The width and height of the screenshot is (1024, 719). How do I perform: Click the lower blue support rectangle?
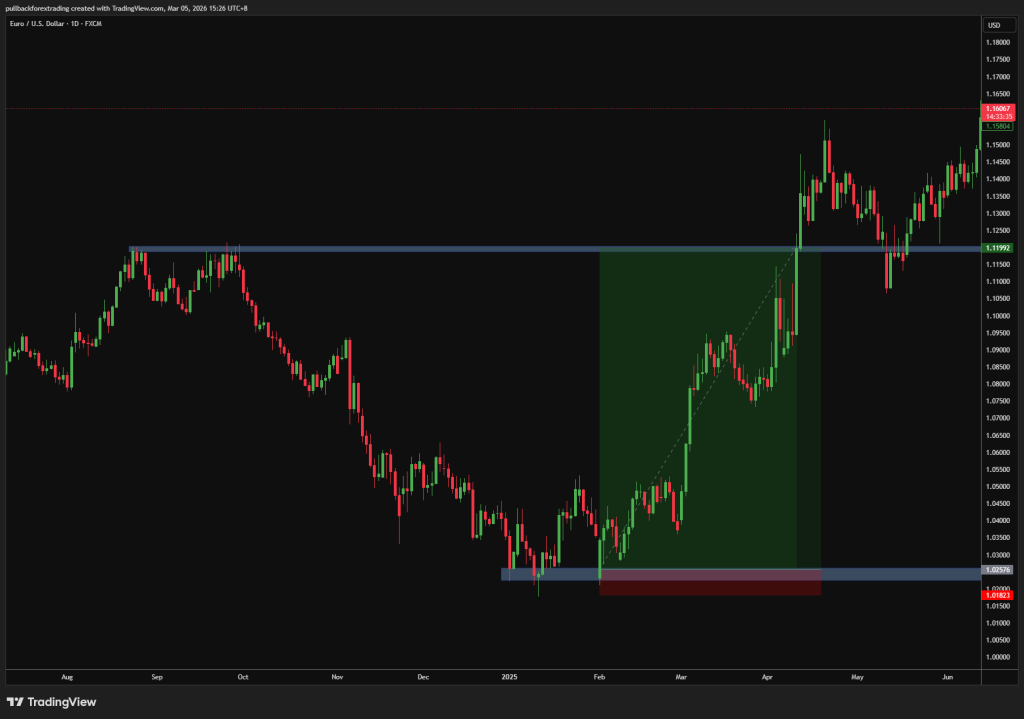coord(550,574)
